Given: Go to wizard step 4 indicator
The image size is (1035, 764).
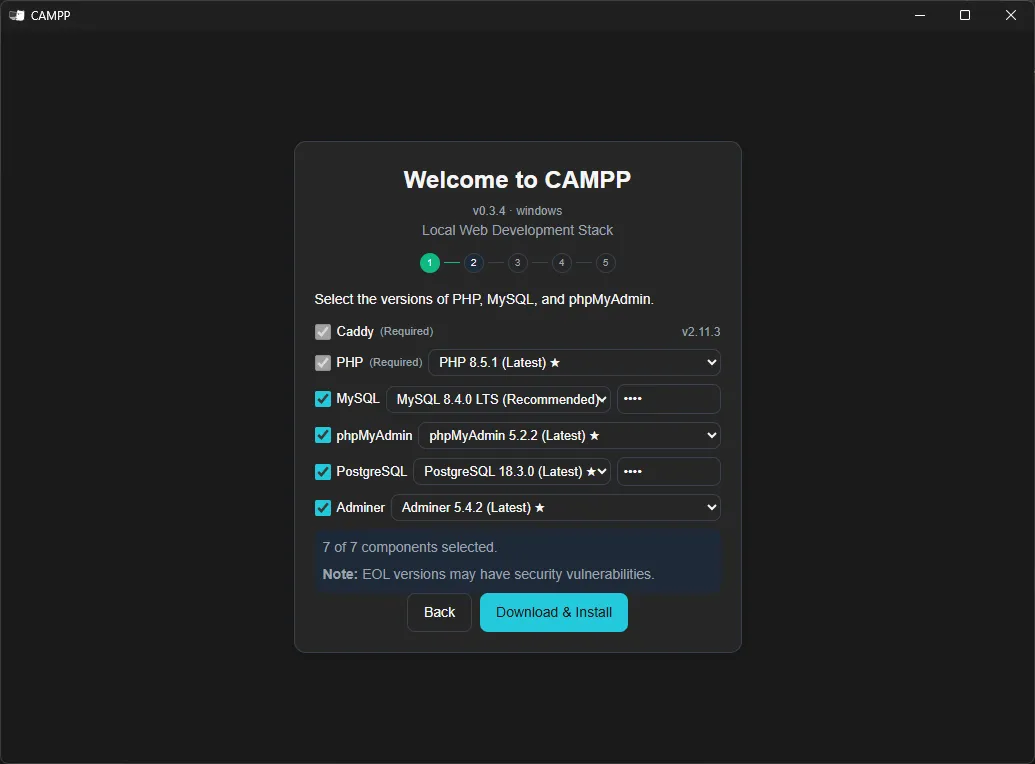Looking at the screenshot, I should click(x=562, y=263).
